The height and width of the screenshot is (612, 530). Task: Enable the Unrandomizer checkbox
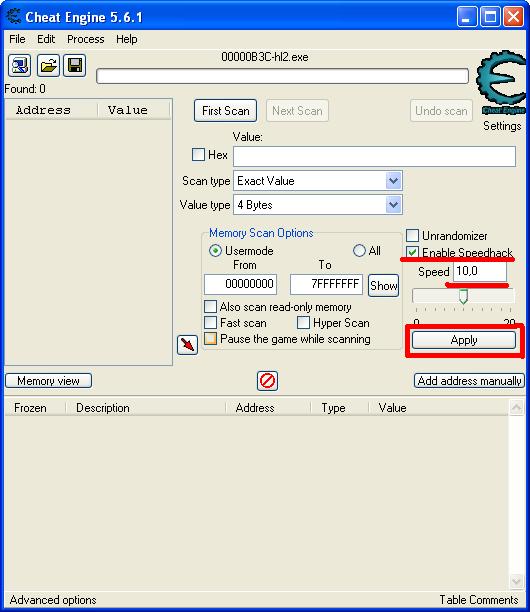(413, 236)
